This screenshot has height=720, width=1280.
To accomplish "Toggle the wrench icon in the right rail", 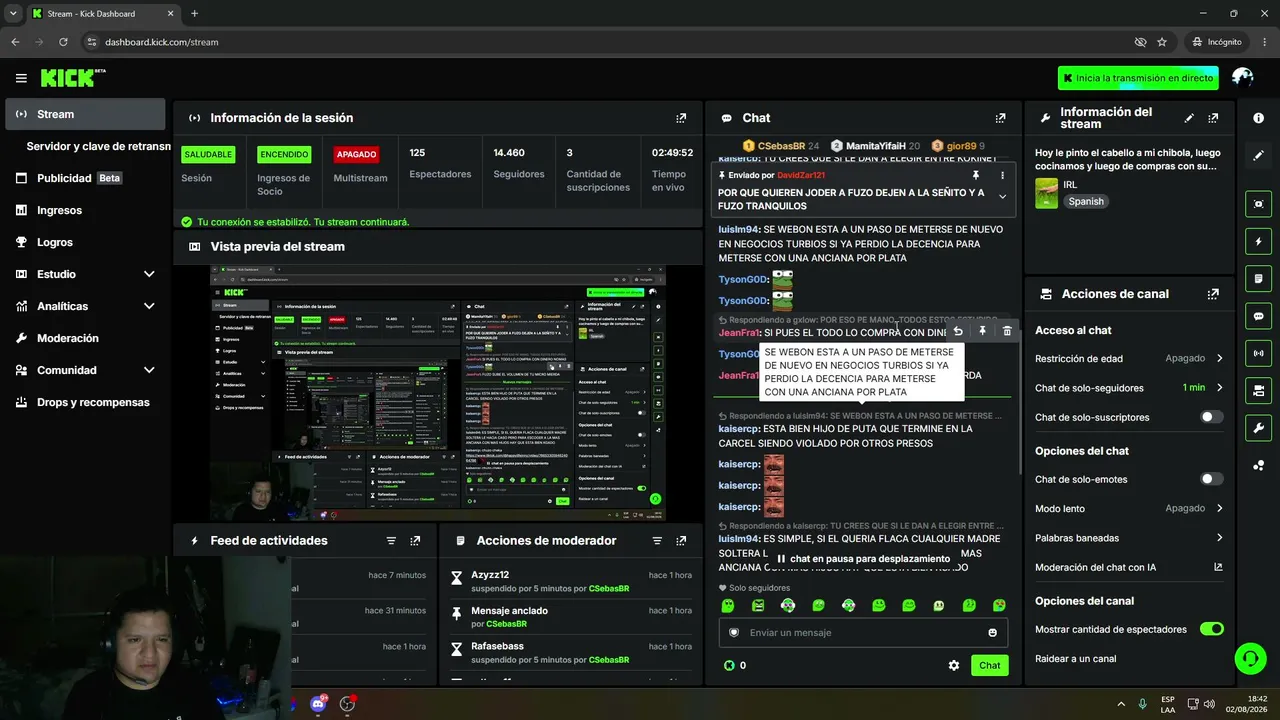I will (1259, 428).
